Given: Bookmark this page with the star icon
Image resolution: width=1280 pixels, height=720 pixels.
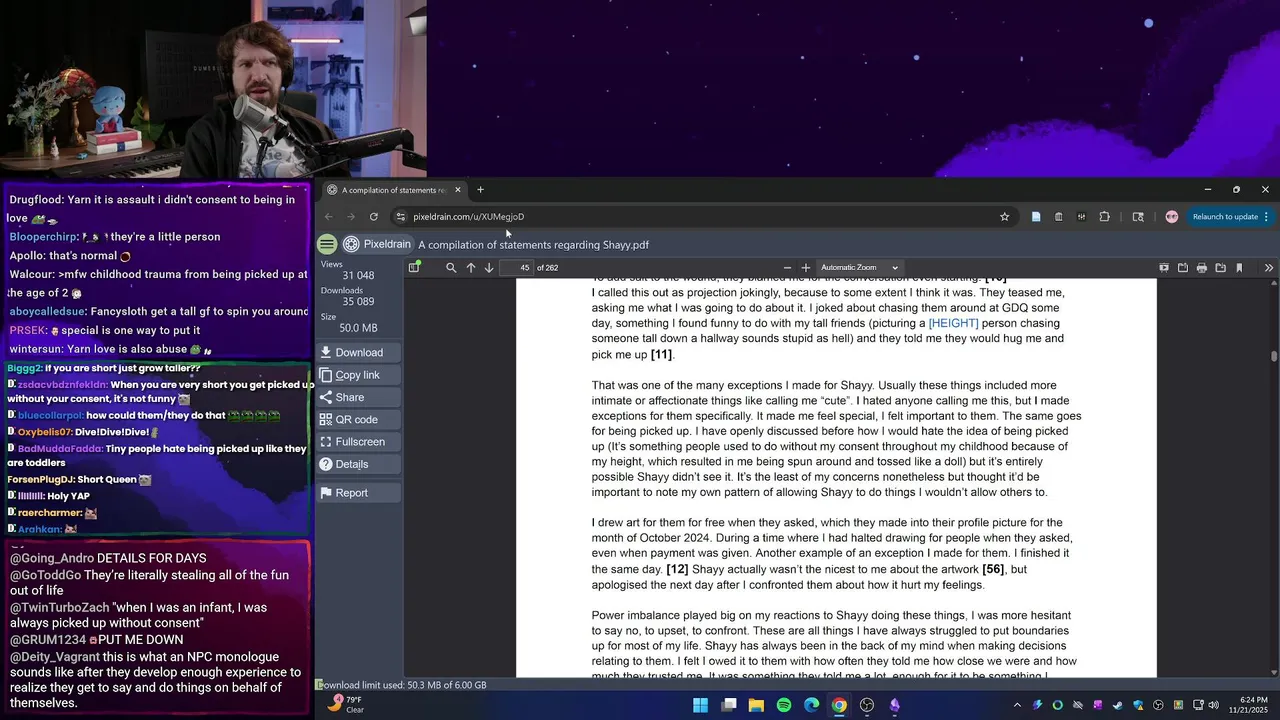Looking at the screenshot, I should 1004,216.
